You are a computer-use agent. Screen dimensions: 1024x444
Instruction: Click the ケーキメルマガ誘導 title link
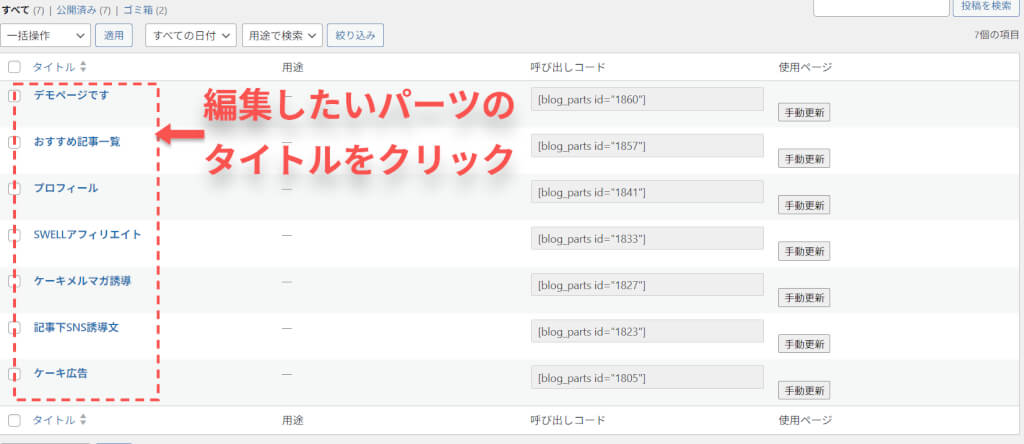point(82,281)
